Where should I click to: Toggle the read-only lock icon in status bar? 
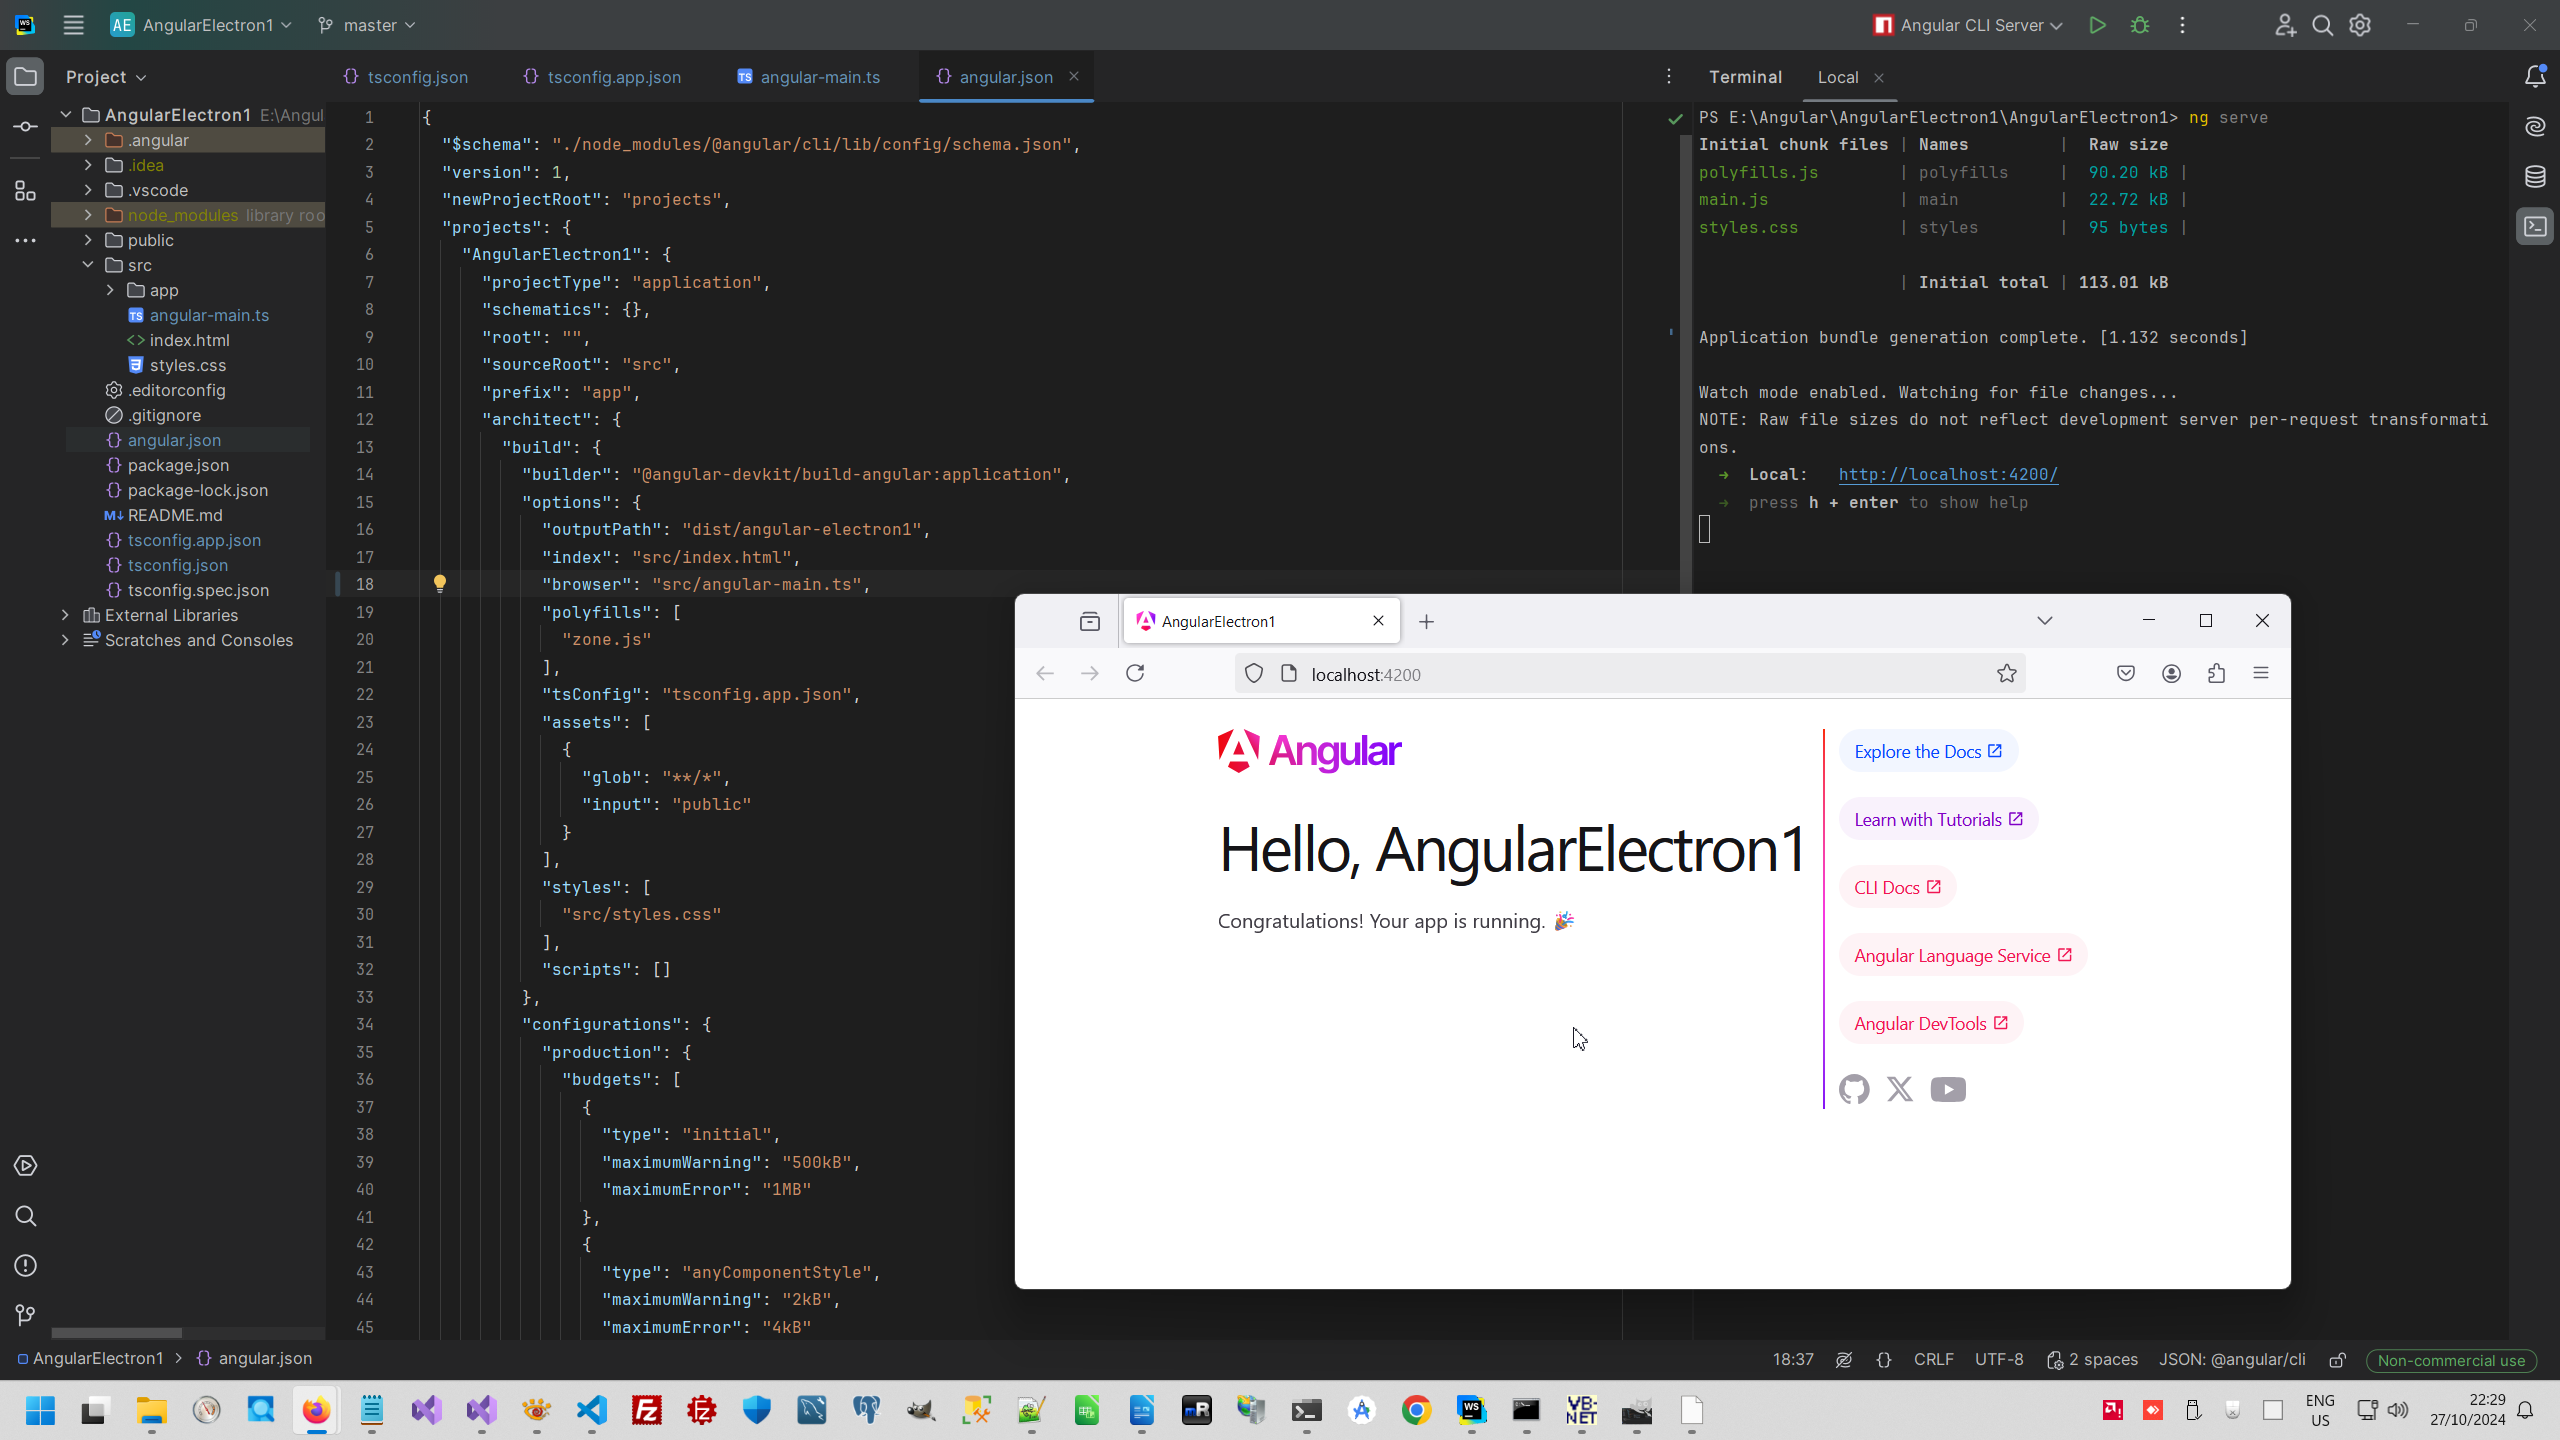(2337, 1360)
